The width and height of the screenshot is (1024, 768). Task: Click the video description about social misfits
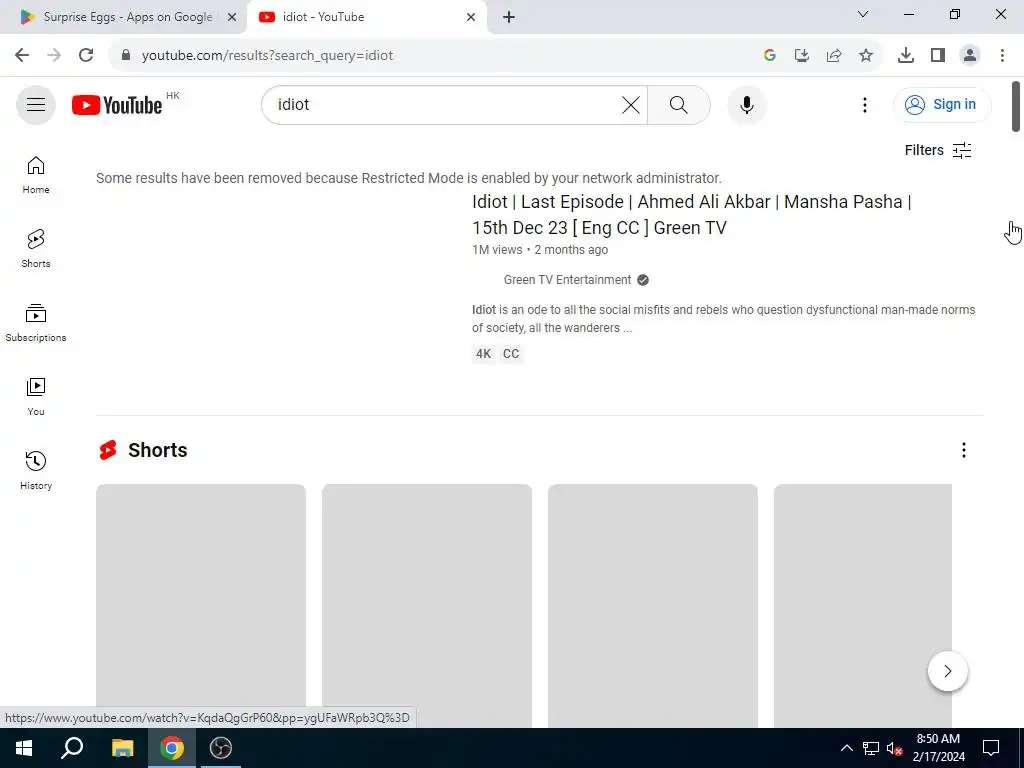pyautogui.click(x=724, y=319)
